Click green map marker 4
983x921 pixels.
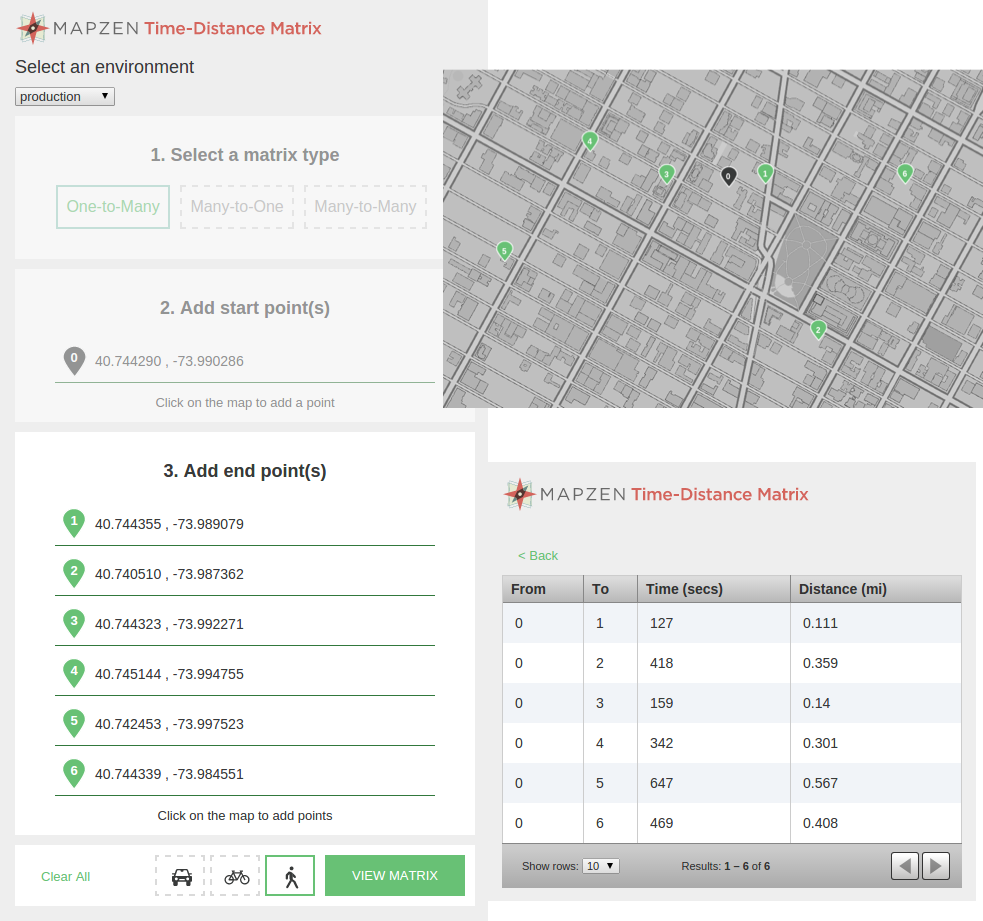(589, 141)
